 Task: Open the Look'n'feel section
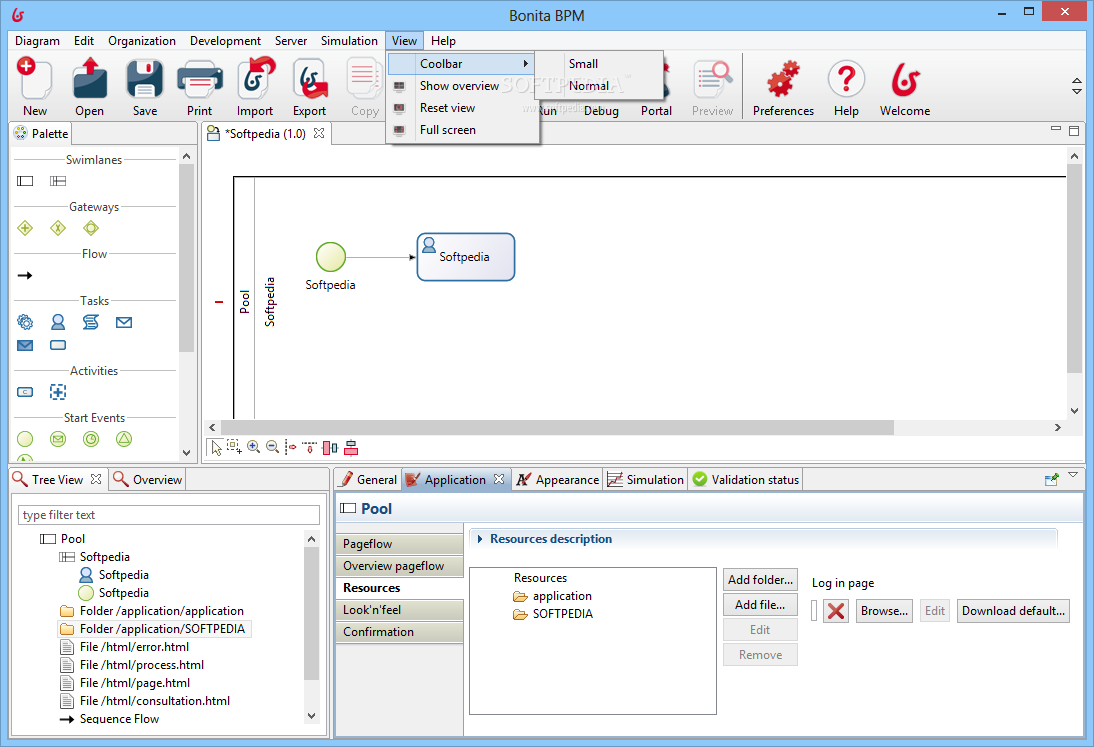(x=400, y=610)
